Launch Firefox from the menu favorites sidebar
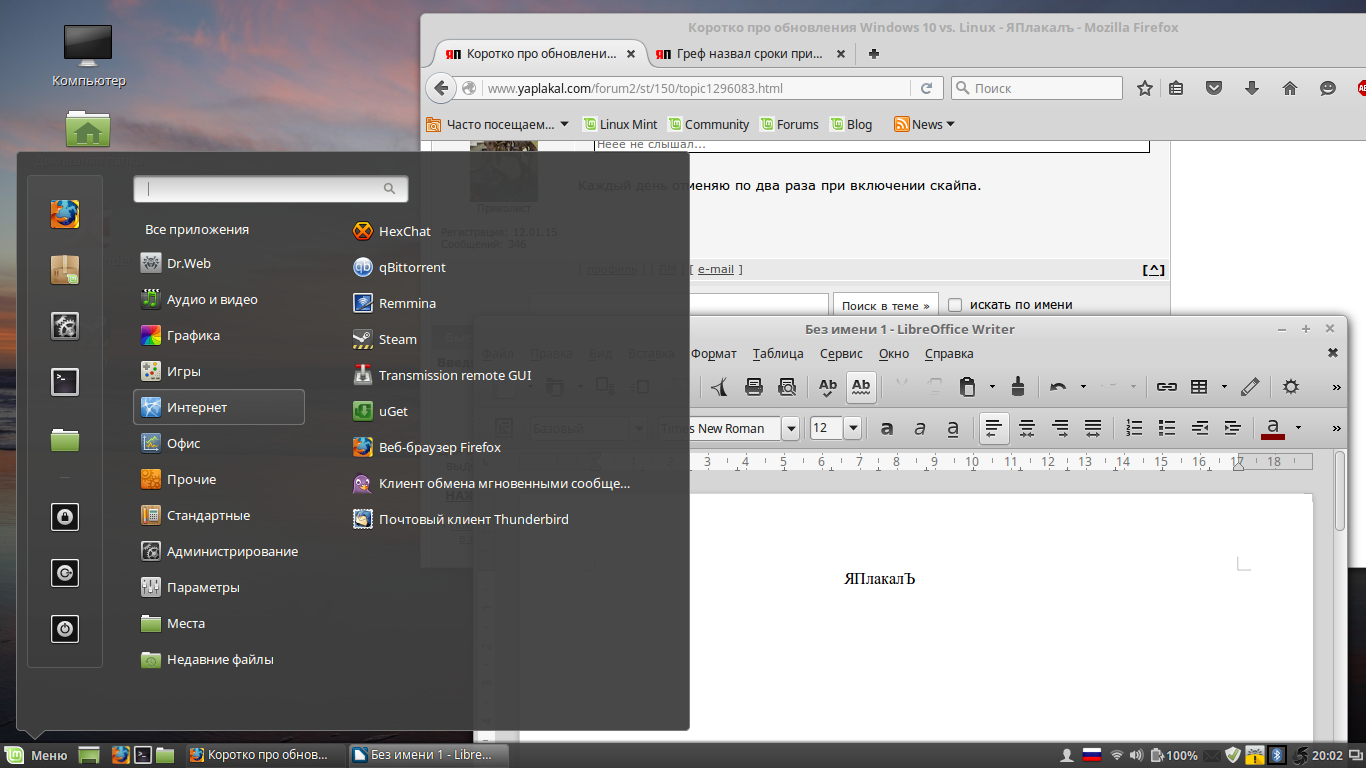The width and height of the screenshot is (1366, 768). (x=65, y=214)
